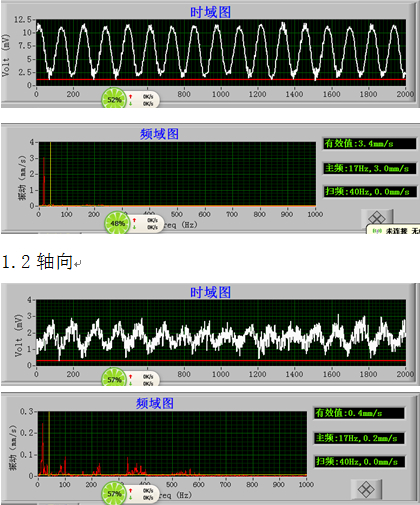Click the 1.2 轴向 section heading
The image size is (420, 505).
(38, 261)
